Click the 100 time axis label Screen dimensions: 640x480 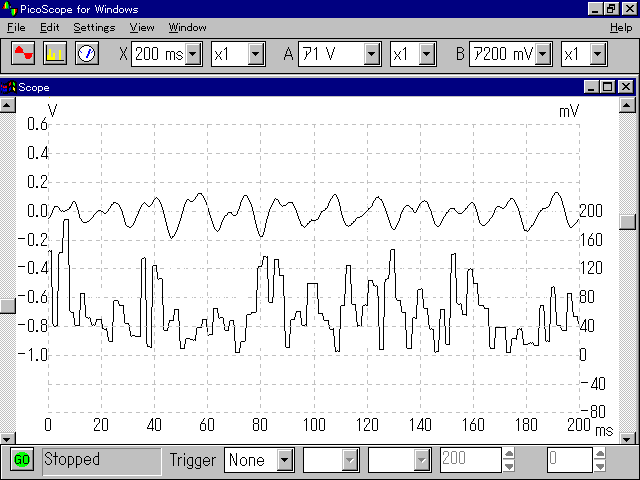(314, 425)
